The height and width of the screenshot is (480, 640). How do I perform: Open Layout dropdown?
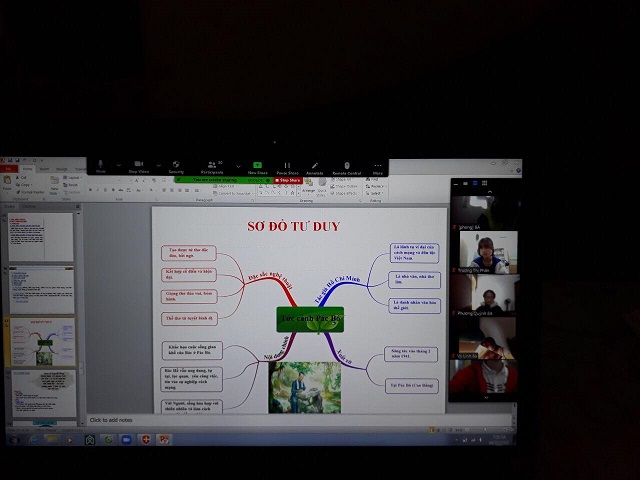(72, 178)
